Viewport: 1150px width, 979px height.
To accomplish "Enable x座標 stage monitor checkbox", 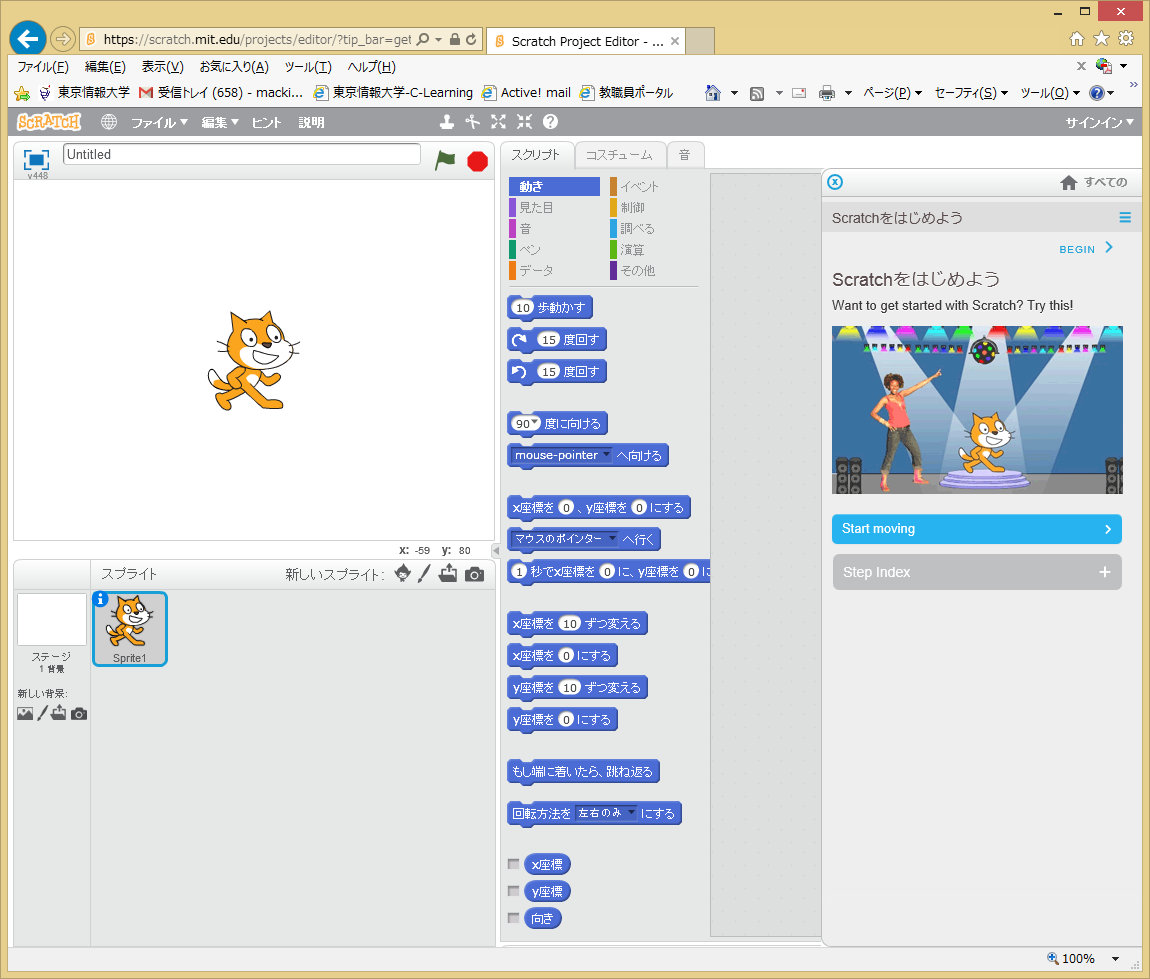I will [513, 864].
